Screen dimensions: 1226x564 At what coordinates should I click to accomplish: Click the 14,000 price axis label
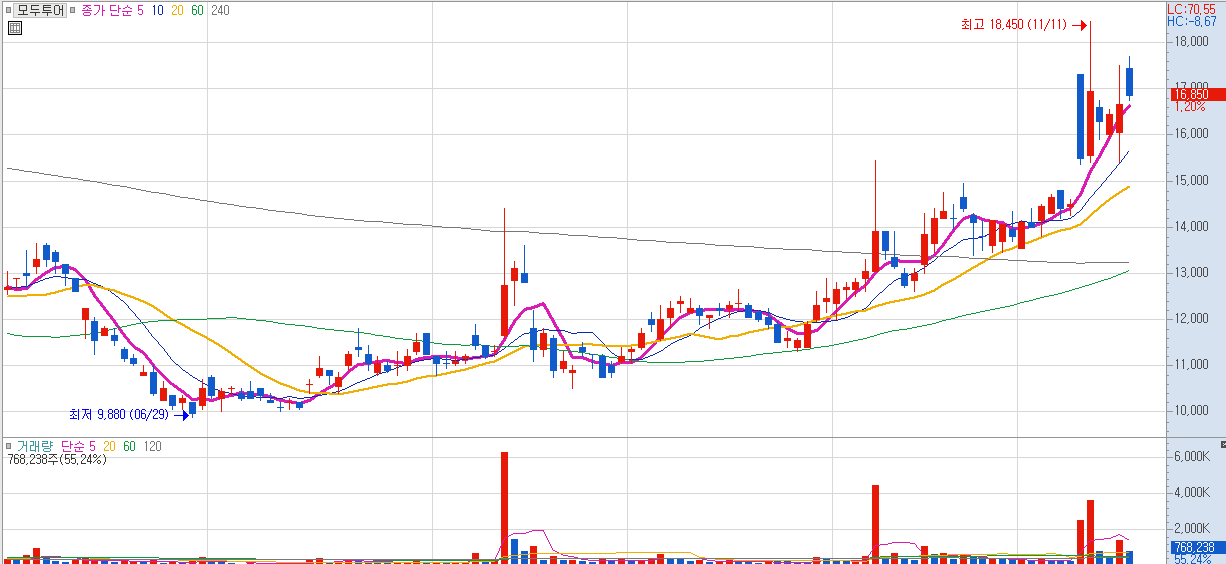pyautogui.click(x=1192, y=227)
